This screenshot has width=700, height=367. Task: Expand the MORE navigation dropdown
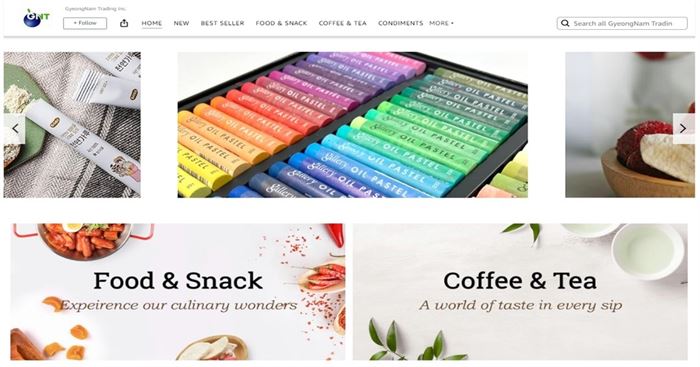[441, 23]
